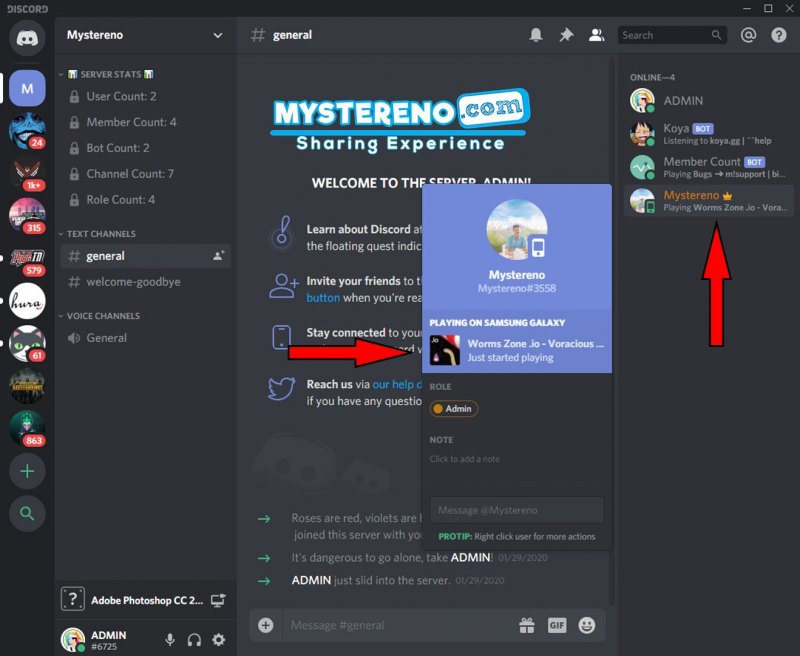Screen dimensions: 800x656
Task: Open Koya bot in member list
Action: pos(709,134)
